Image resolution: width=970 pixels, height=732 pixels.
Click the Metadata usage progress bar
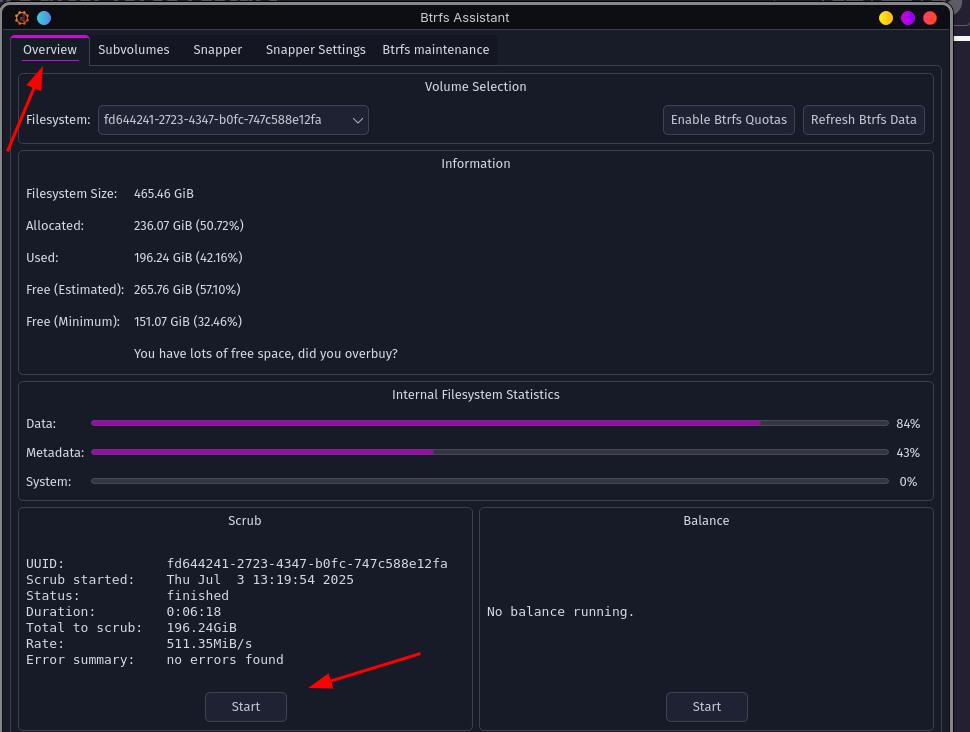point(489,452)
